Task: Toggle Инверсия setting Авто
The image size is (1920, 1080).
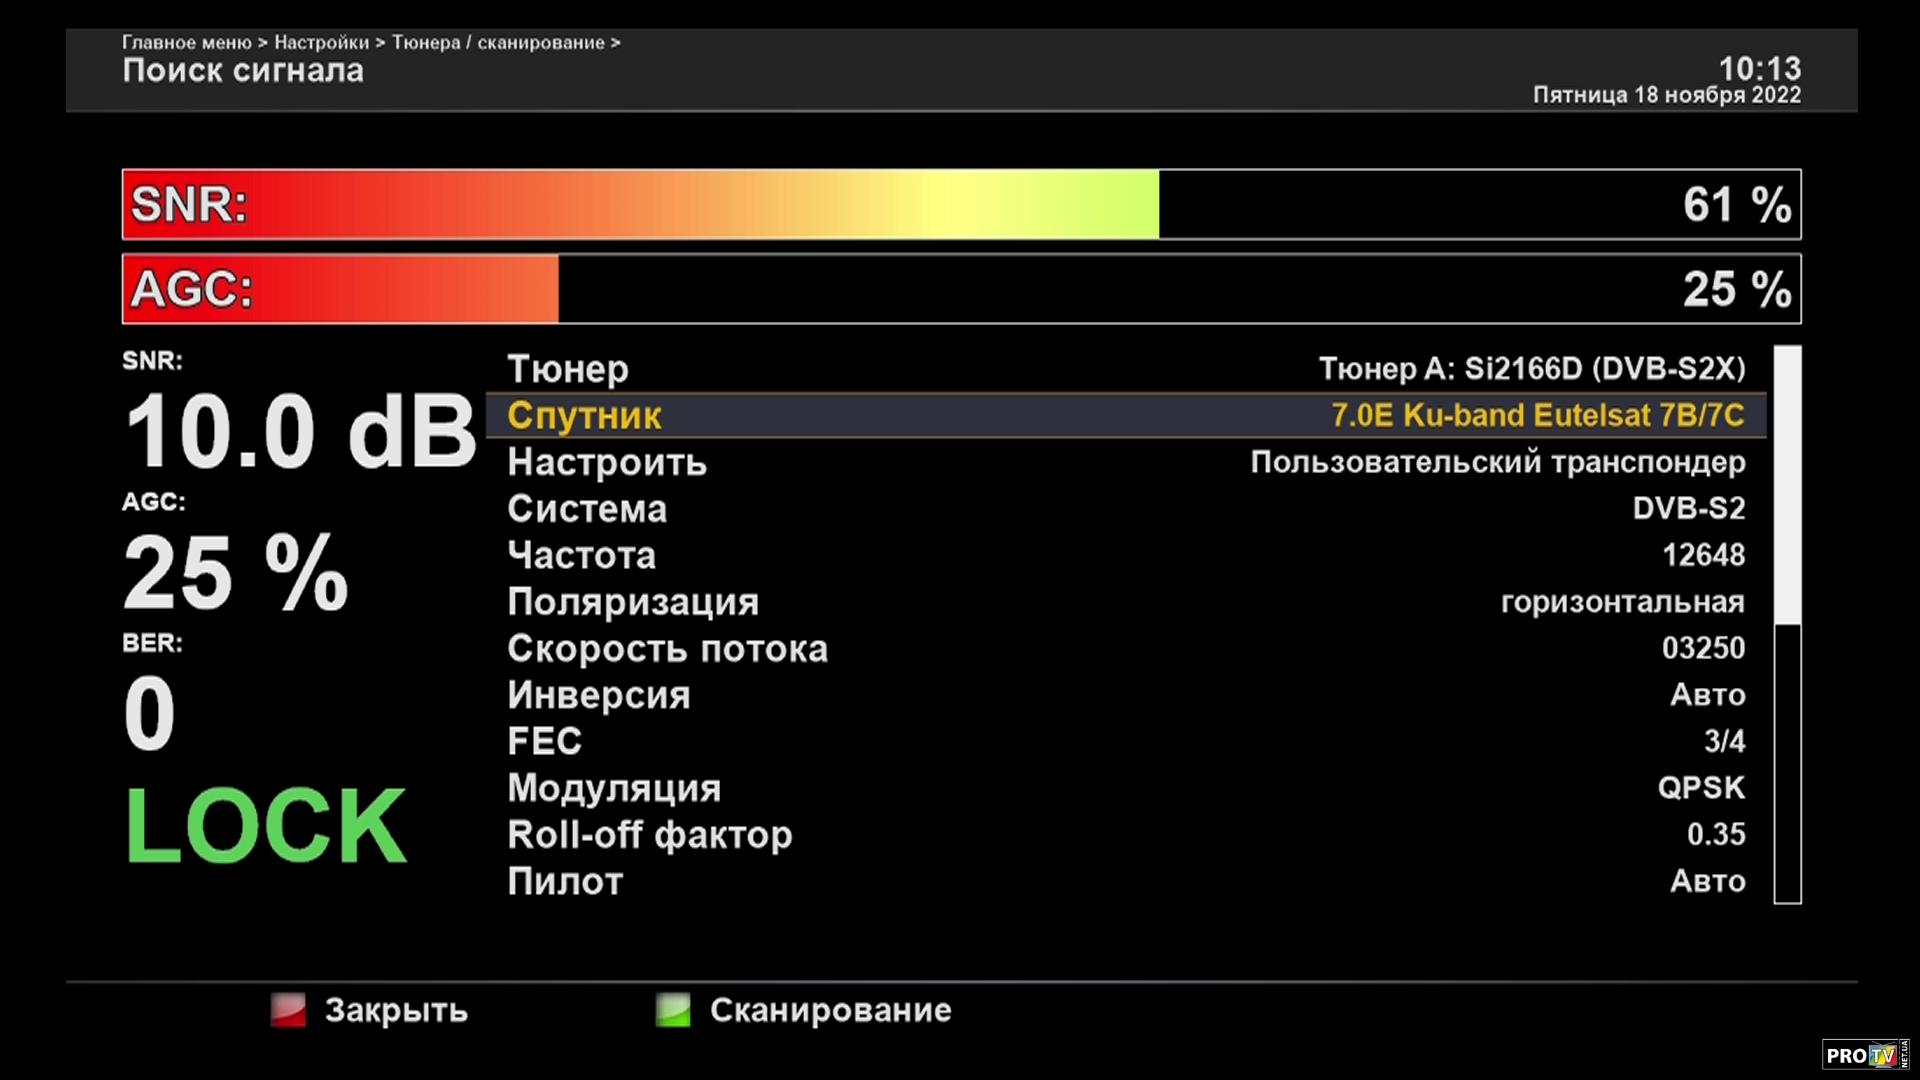Action: click(x=1707, y=695)
